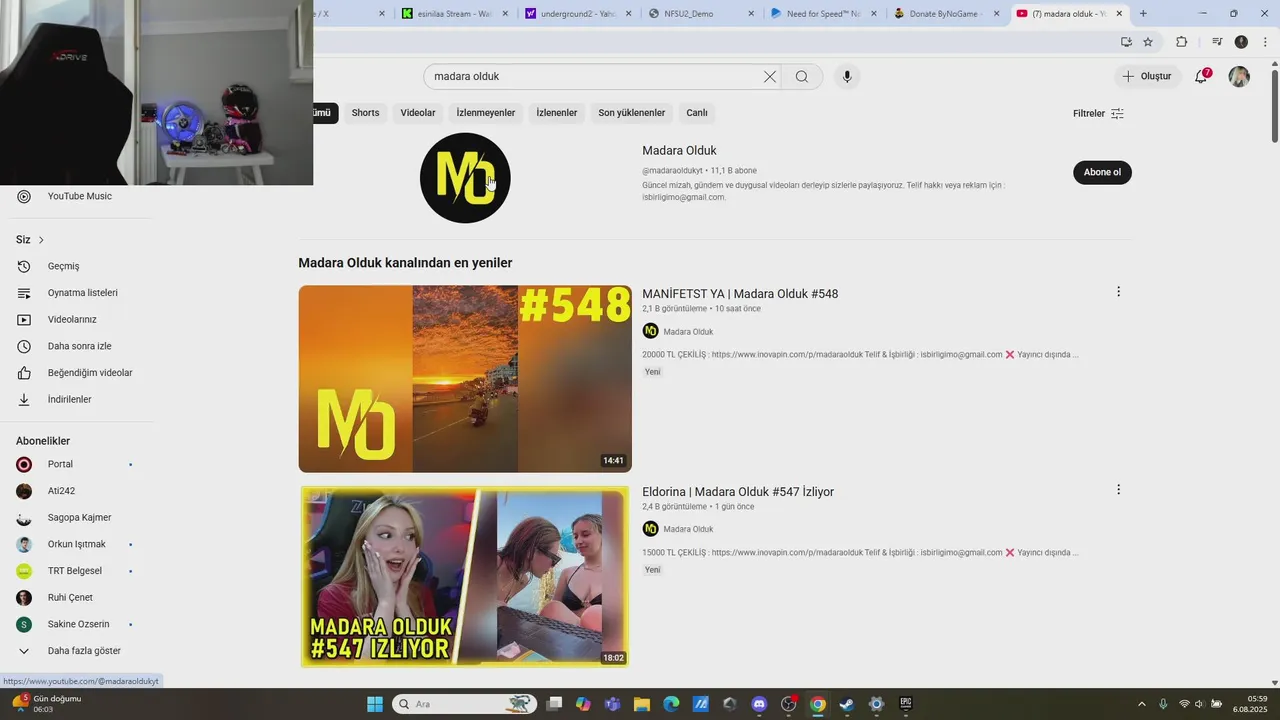Open Steam from the taskbar
Image resolution: width=1280 pixels, height=720 pixels.
coord(847,704)
